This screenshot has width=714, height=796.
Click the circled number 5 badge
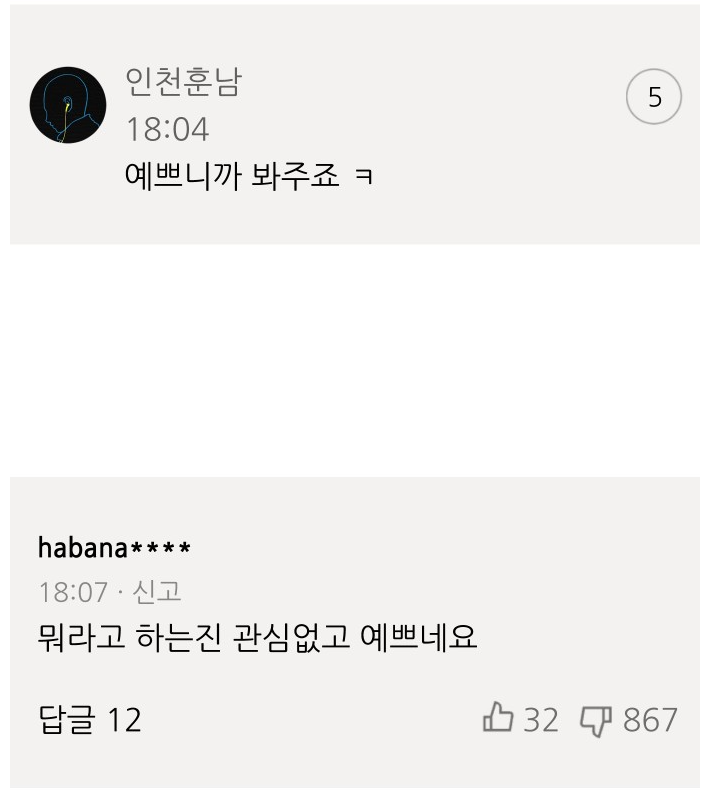click(x=654, y=96)
